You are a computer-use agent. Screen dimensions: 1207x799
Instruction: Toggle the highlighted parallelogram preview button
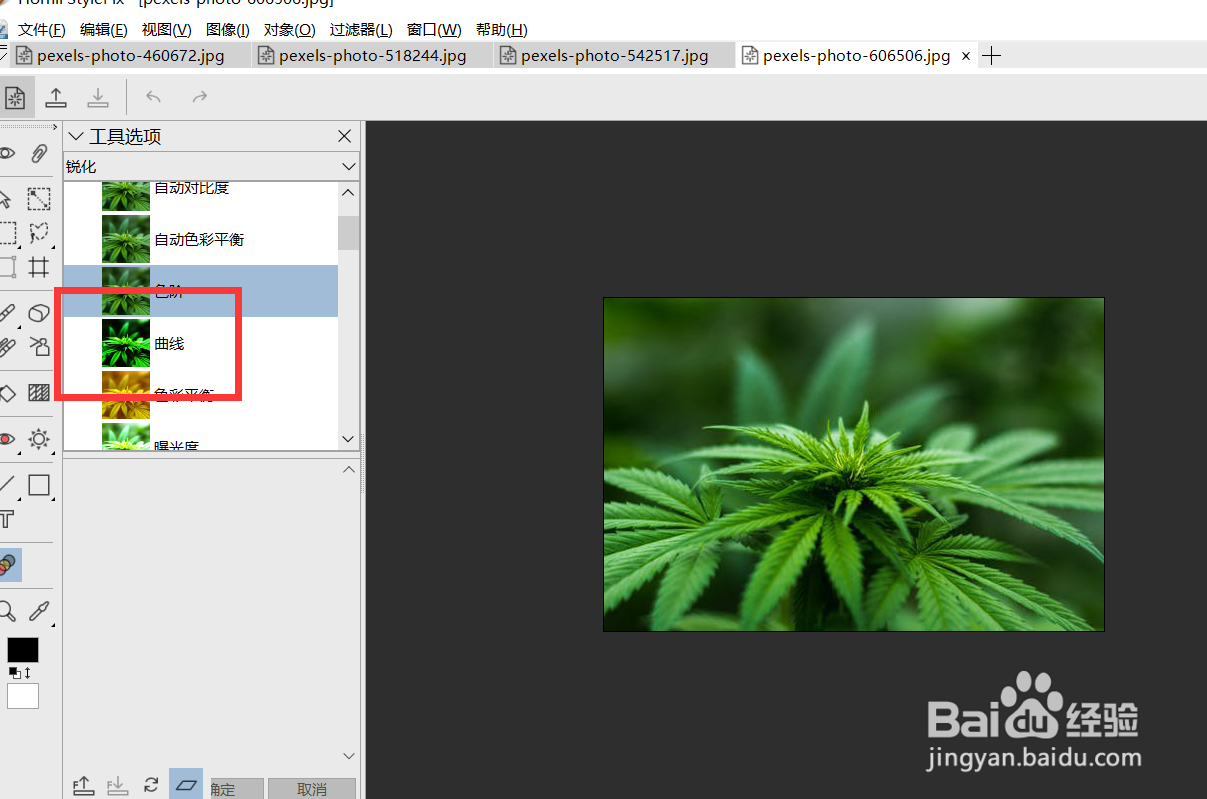(x=186, y=785)
